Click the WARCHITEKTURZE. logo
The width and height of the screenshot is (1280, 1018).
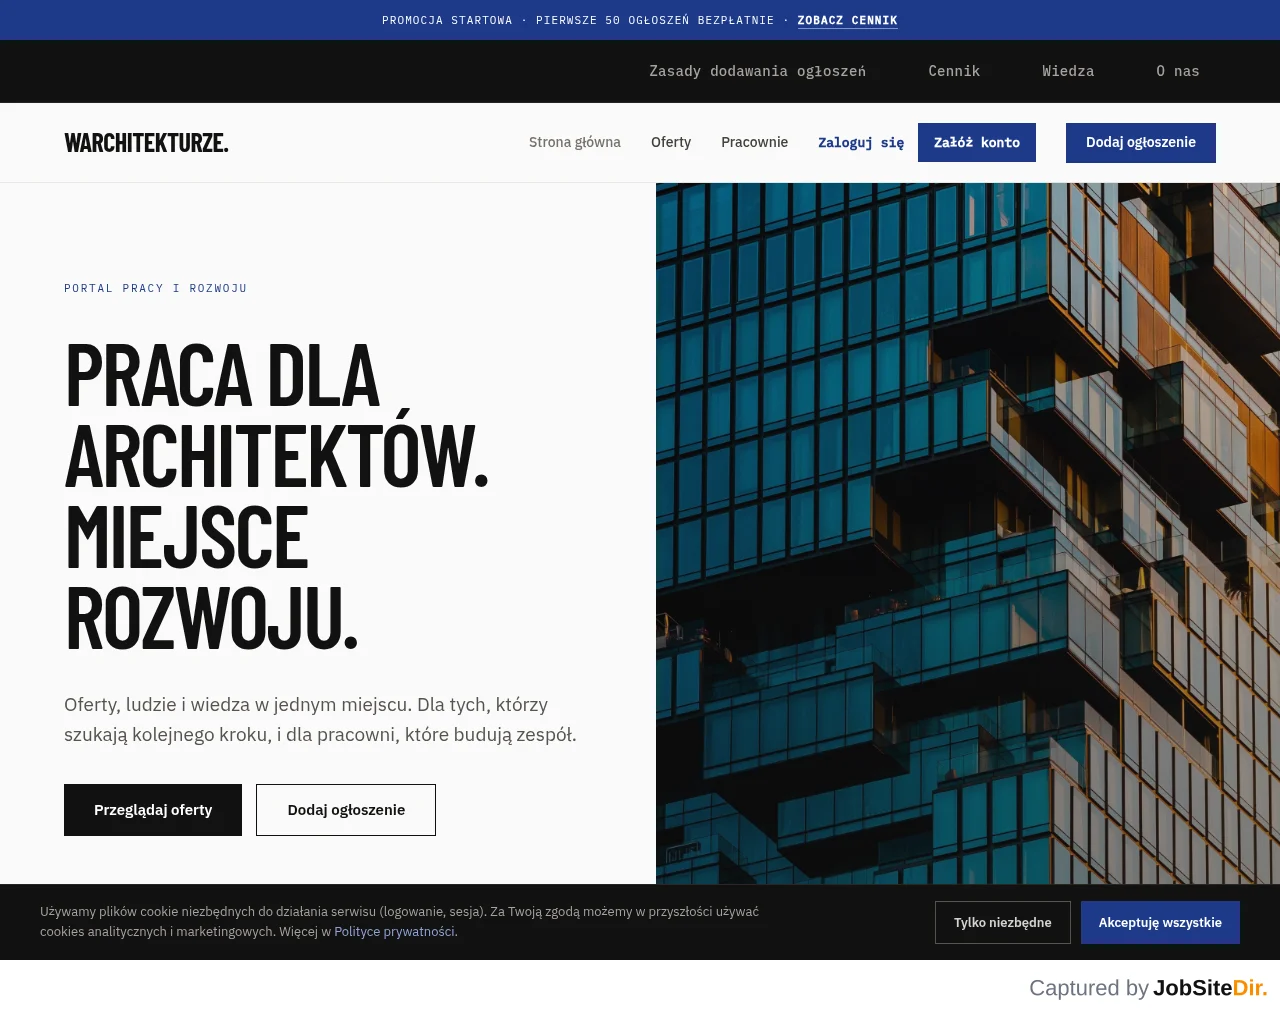click(146, 143)
